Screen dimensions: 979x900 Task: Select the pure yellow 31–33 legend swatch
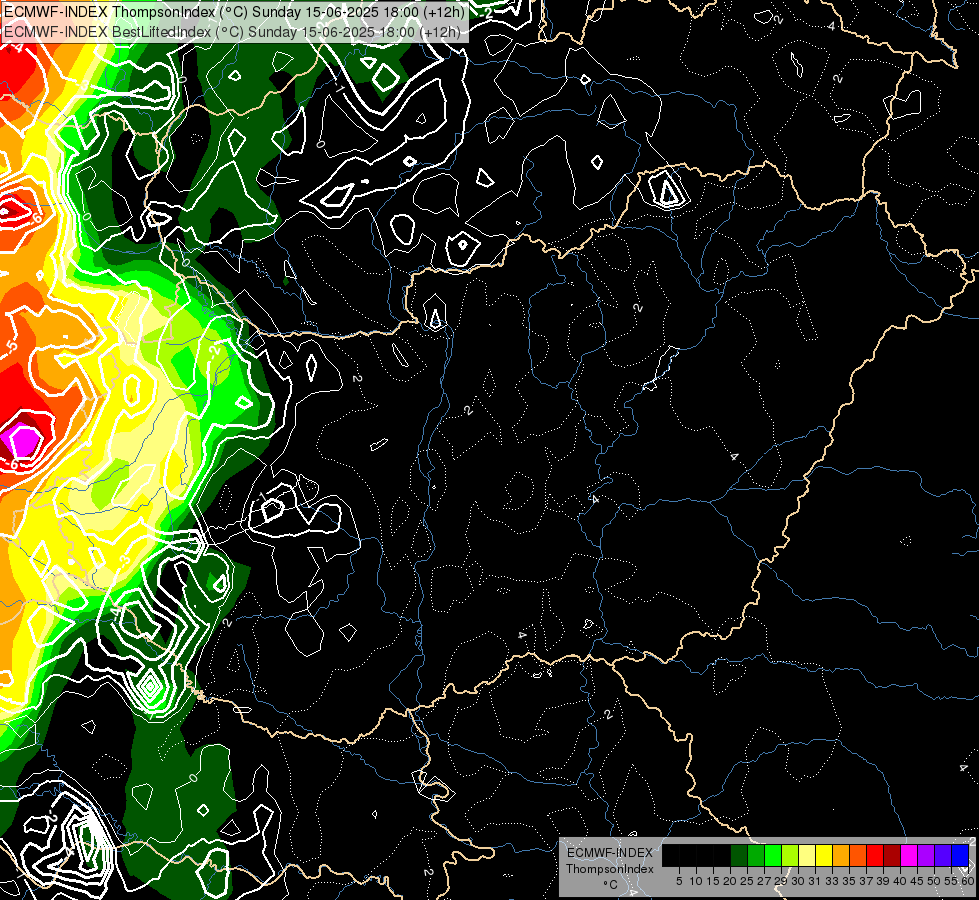click(x=824, y=856)
